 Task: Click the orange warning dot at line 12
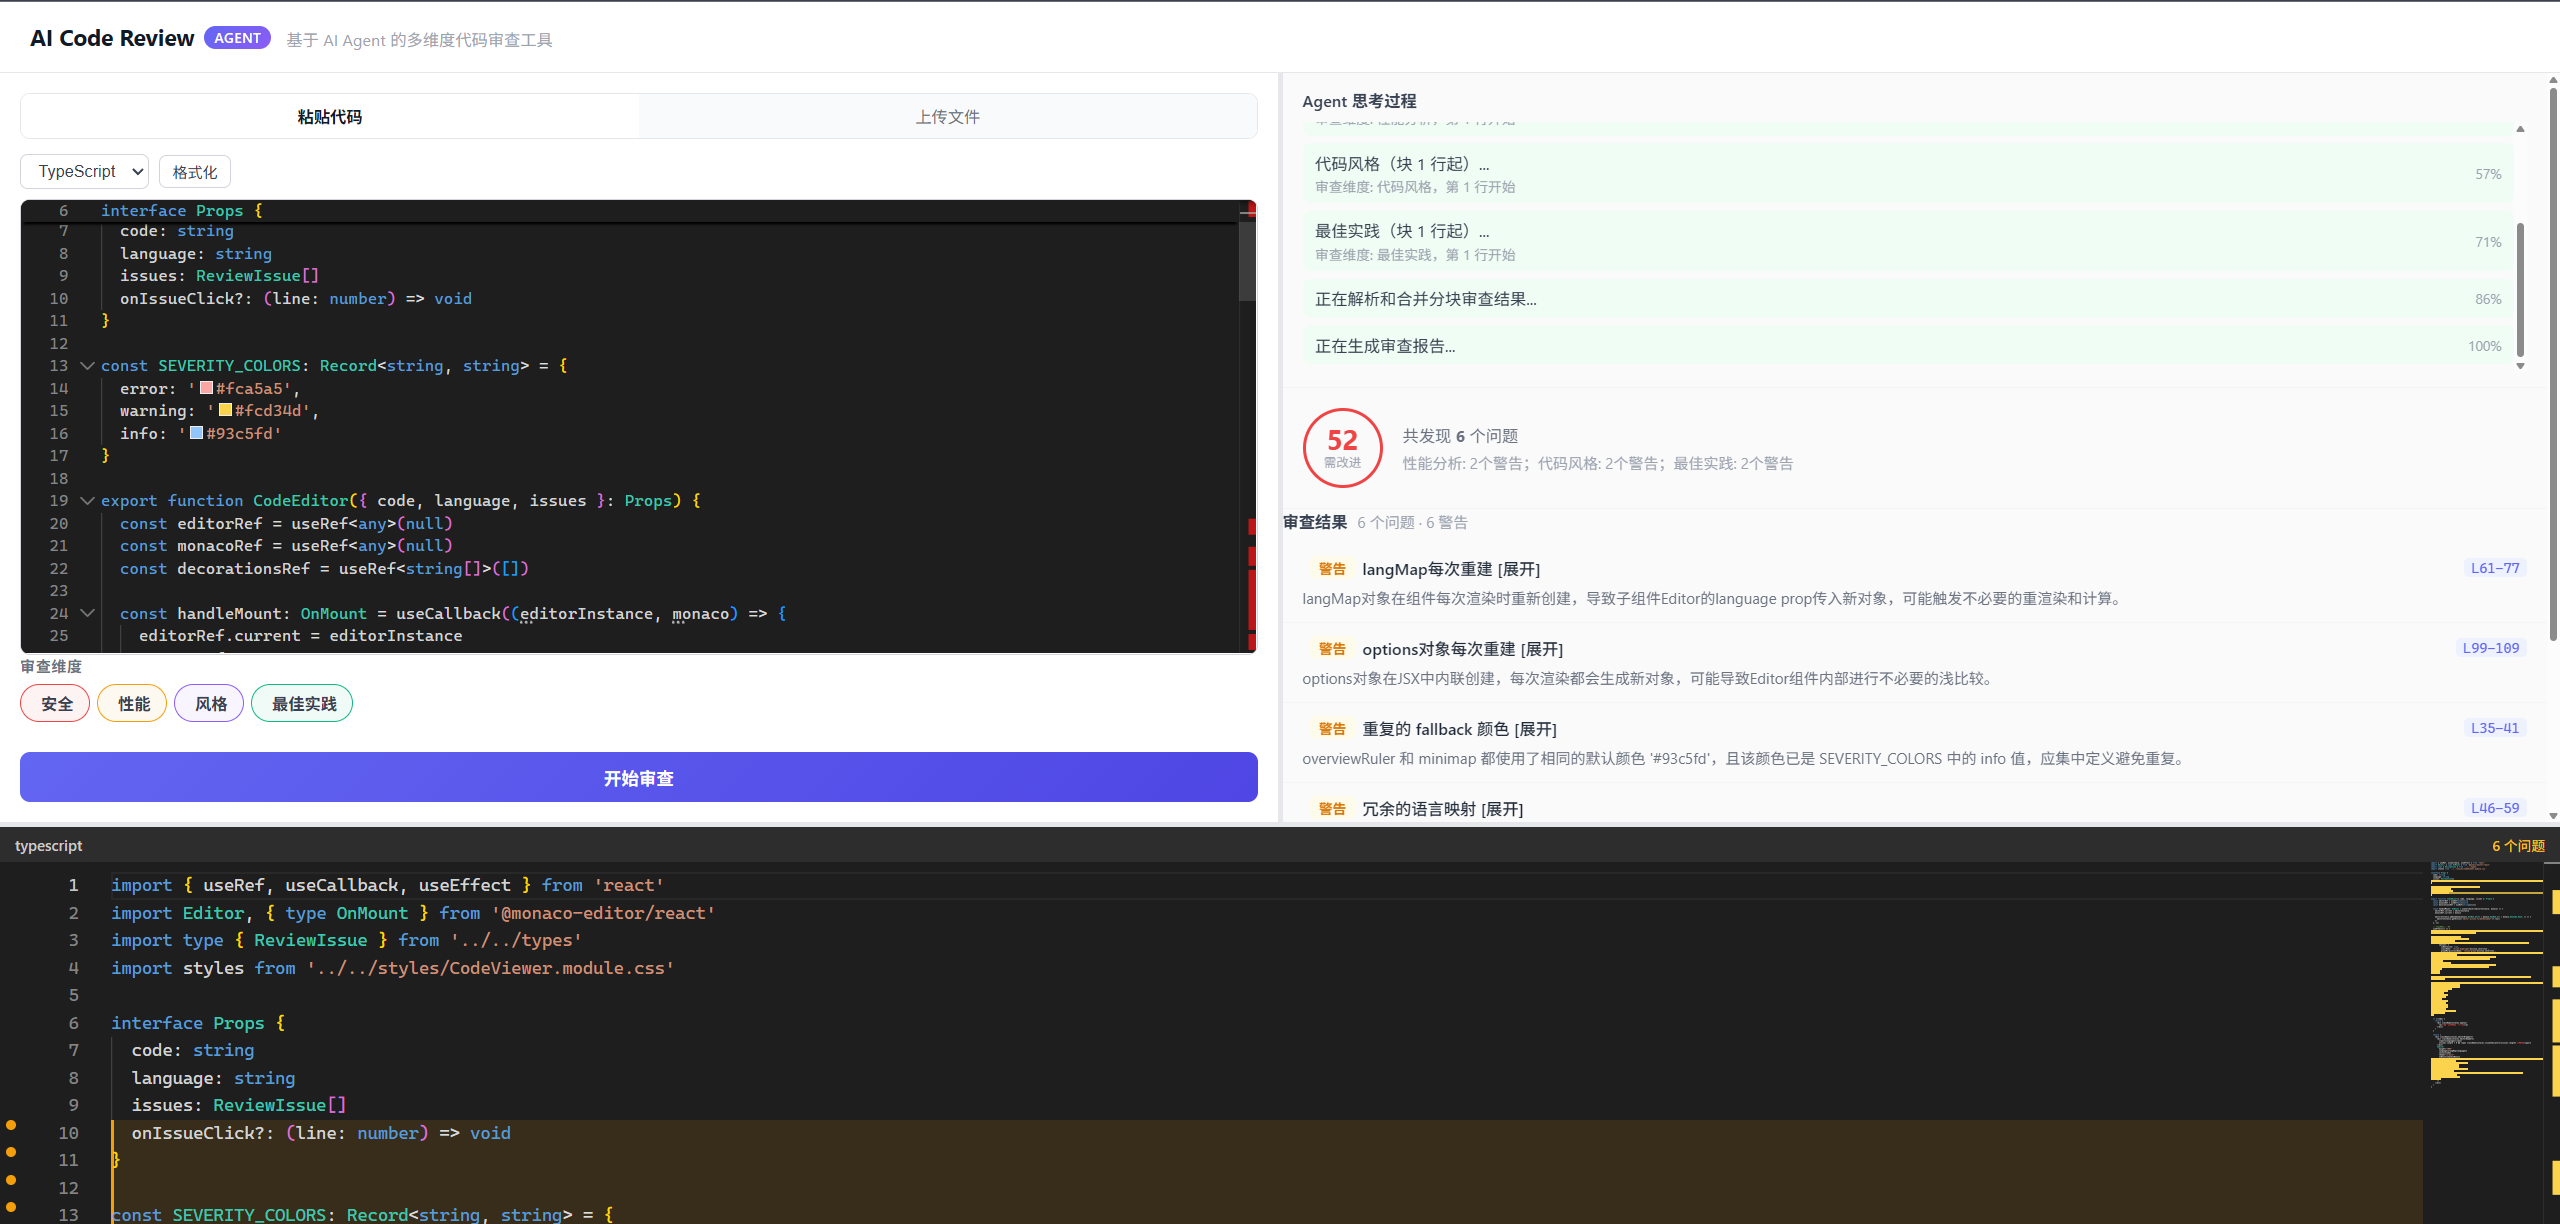[x=11, y=1180]
